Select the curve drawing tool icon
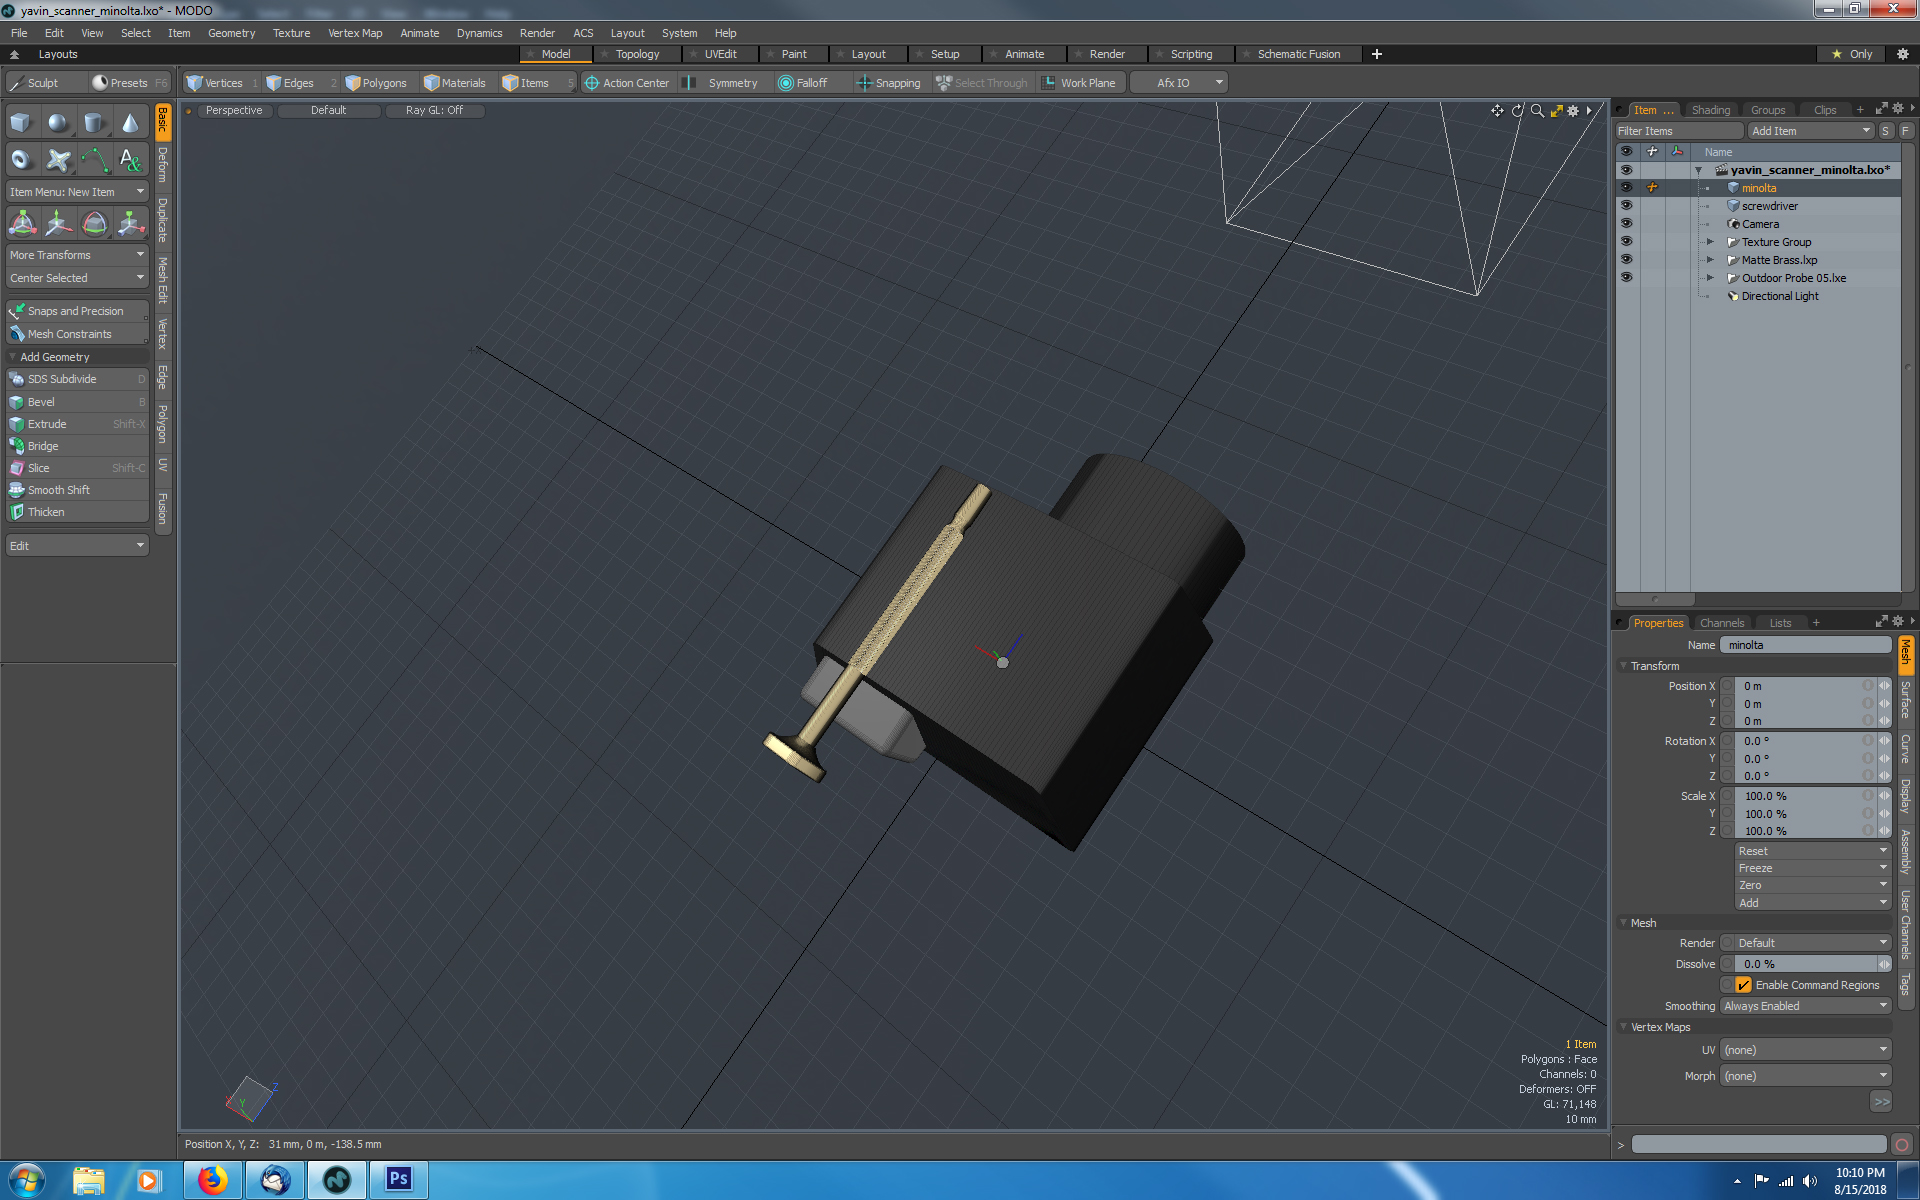This screenshot has height=1200, width=1920. tap(94, 159)
